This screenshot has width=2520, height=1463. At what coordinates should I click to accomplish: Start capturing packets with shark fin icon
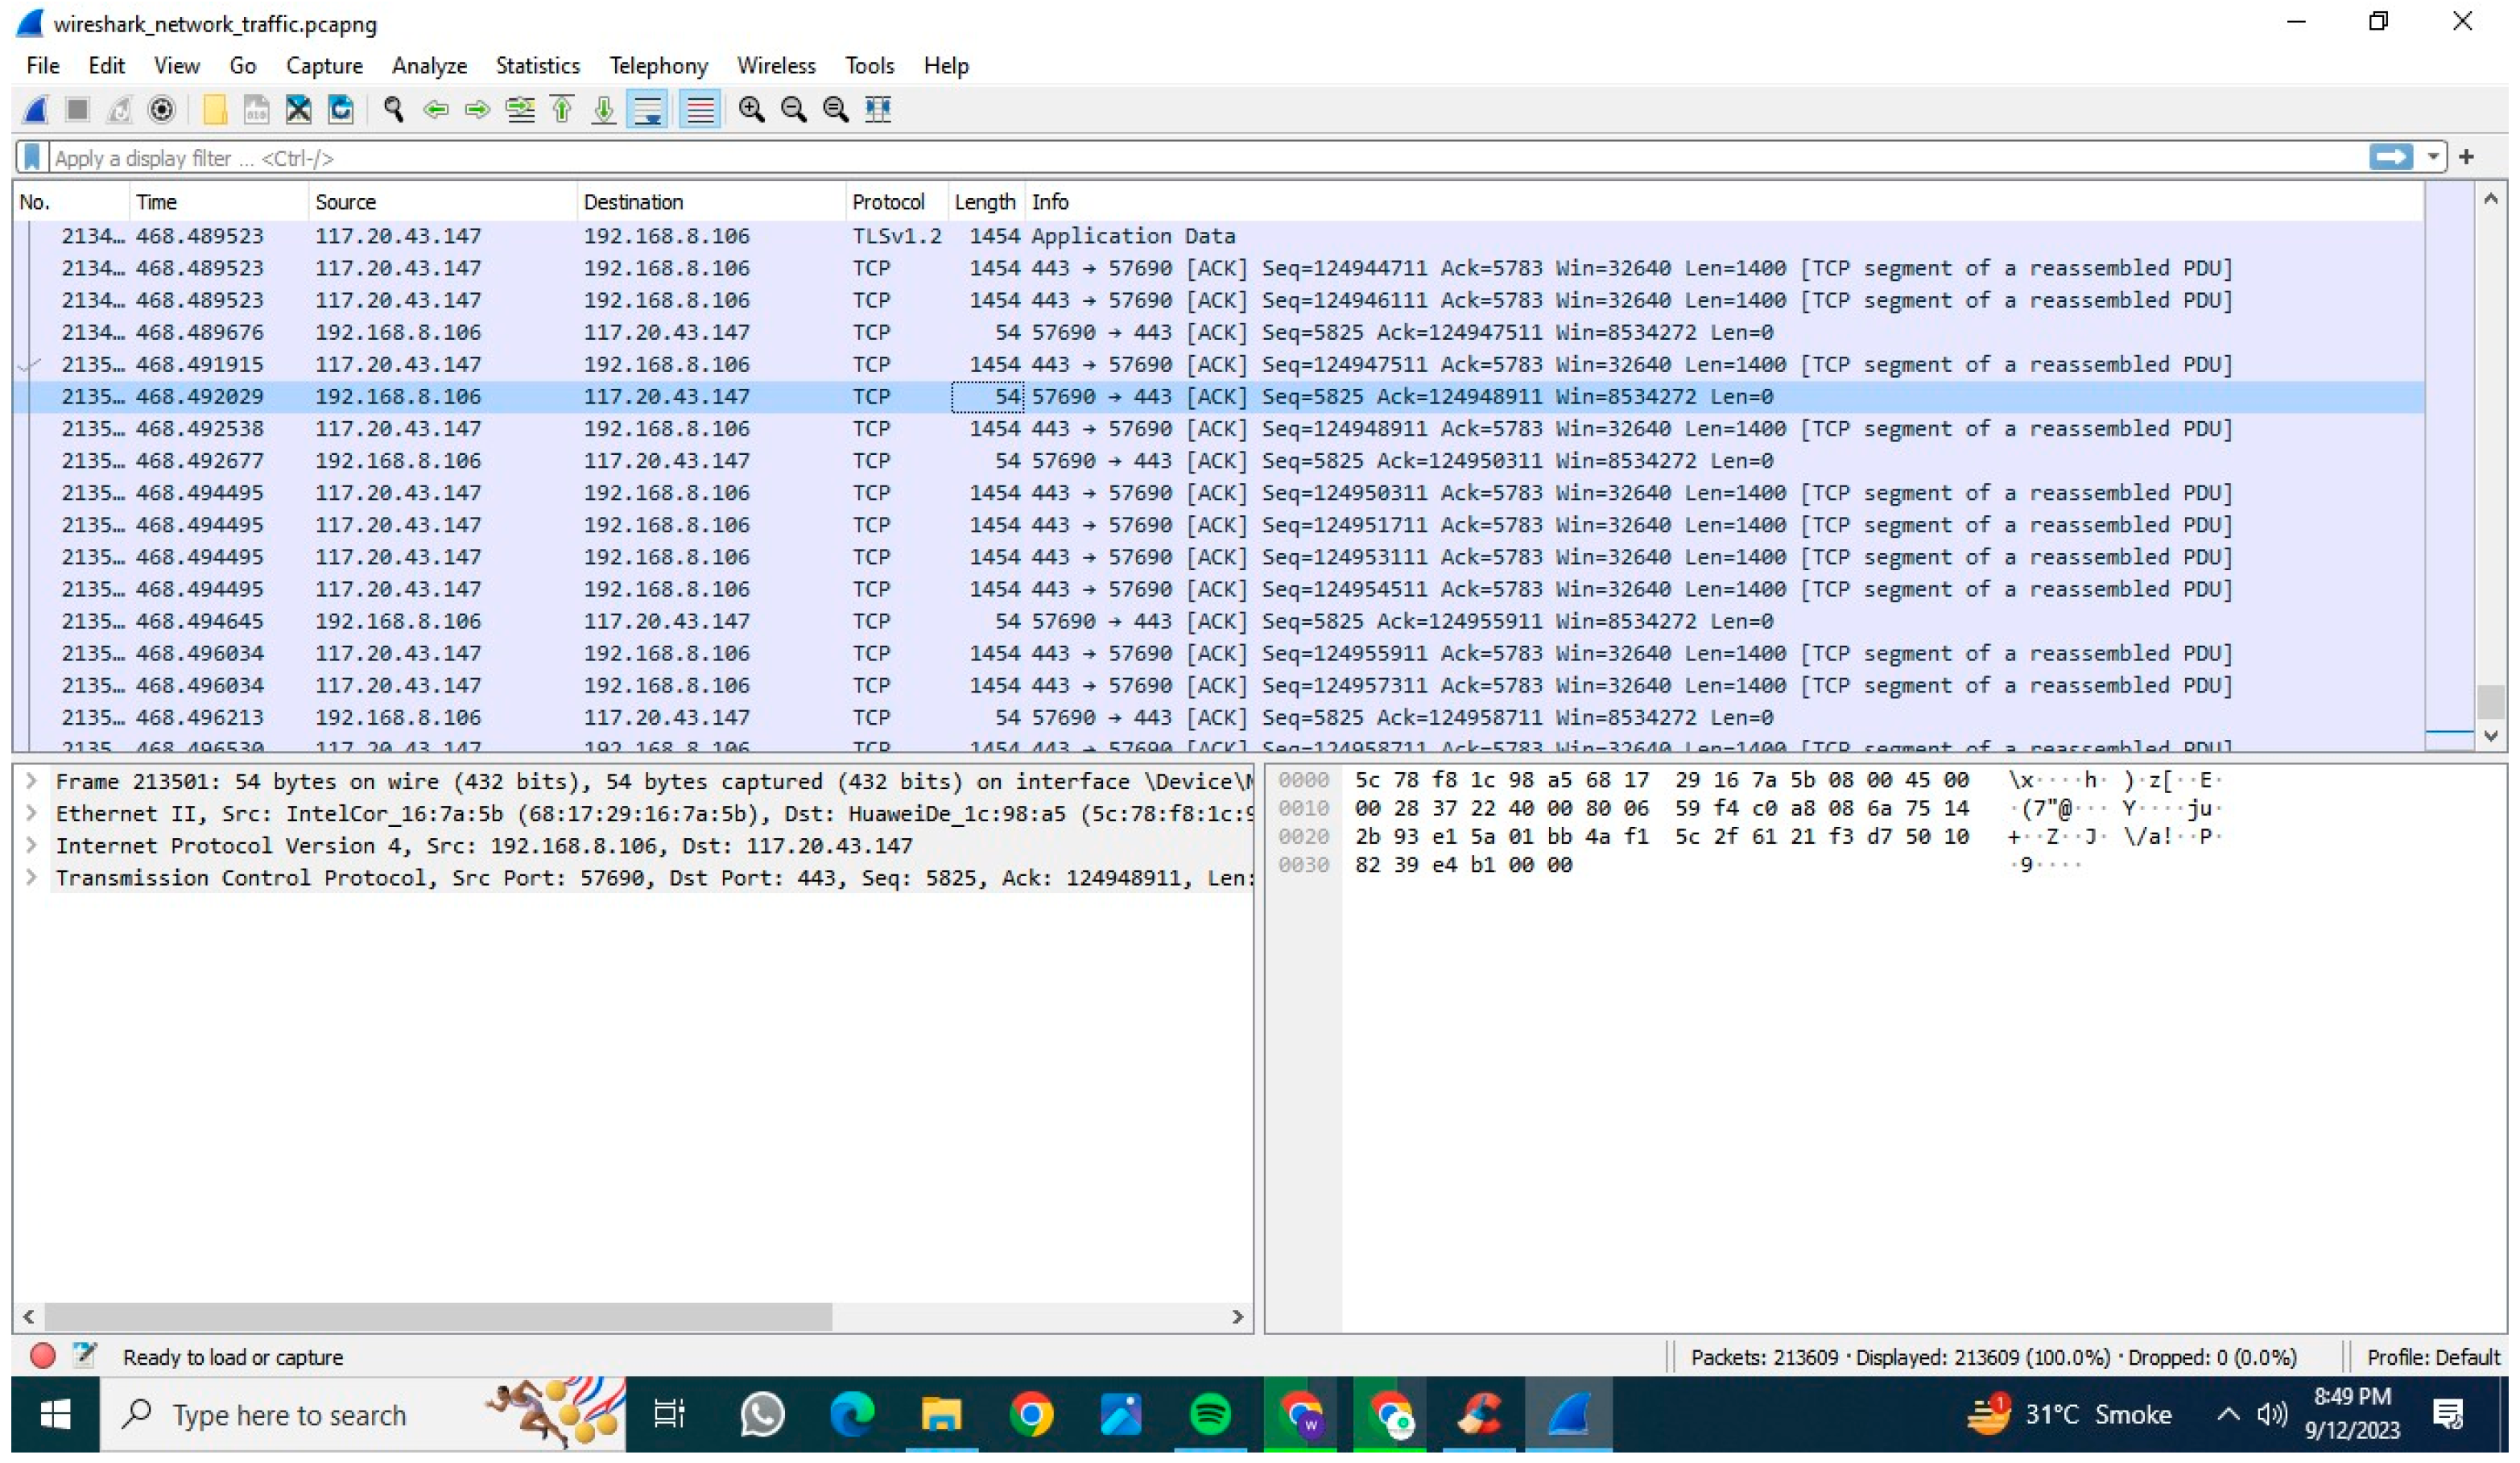point(36,109)
